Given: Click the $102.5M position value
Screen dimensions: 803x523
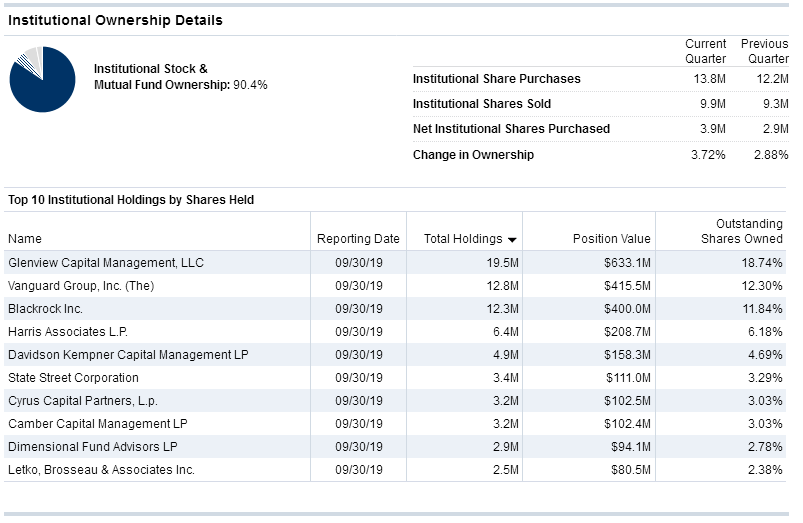Looking at the screenshot, I should pyautogui.click(x=627, y=401).
